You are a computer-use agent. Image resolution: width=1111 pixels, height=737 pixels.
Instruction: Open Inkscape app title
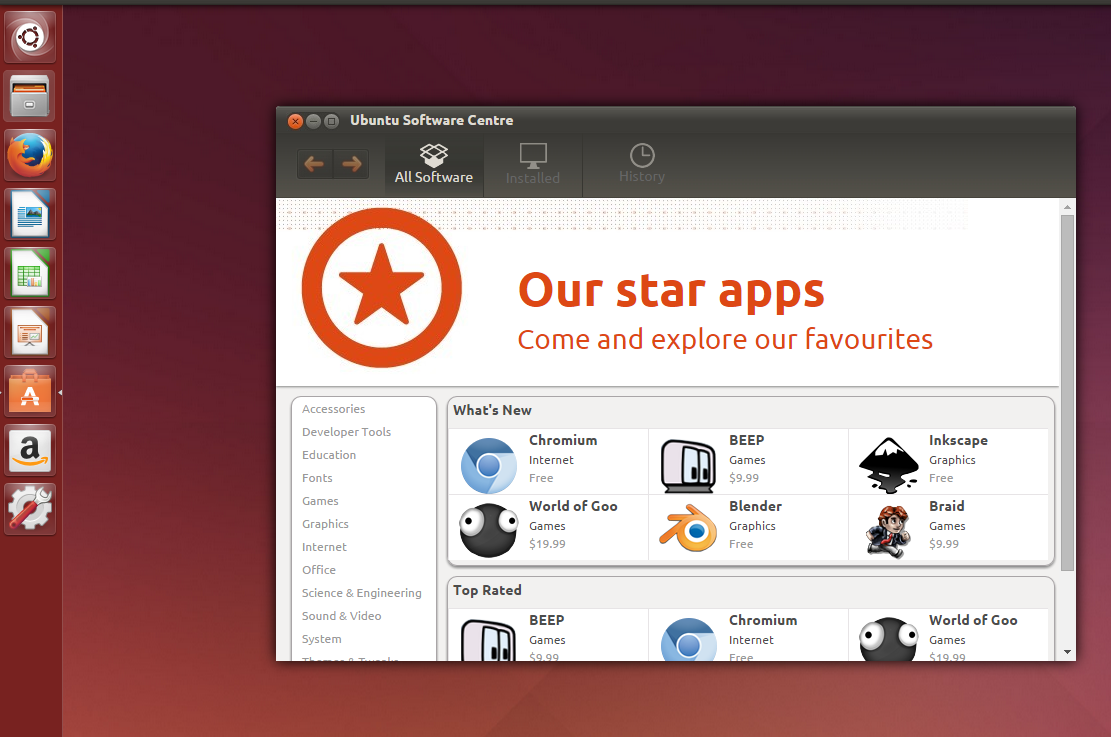click(958, 440)
